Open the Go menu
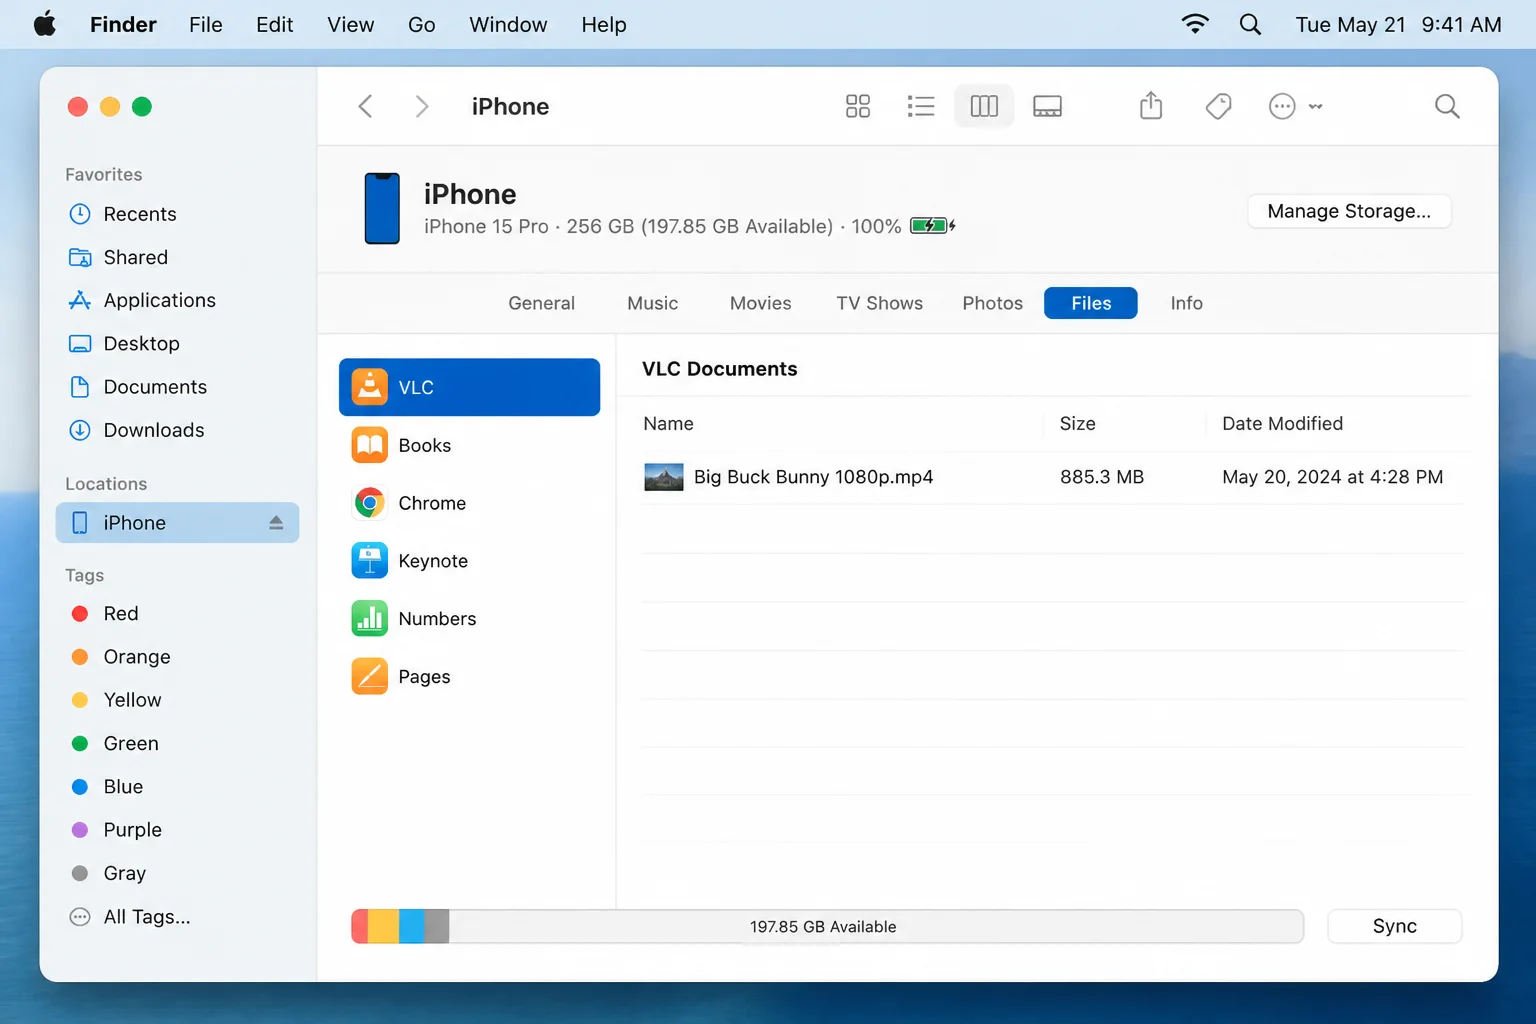 tap(421, 24)
